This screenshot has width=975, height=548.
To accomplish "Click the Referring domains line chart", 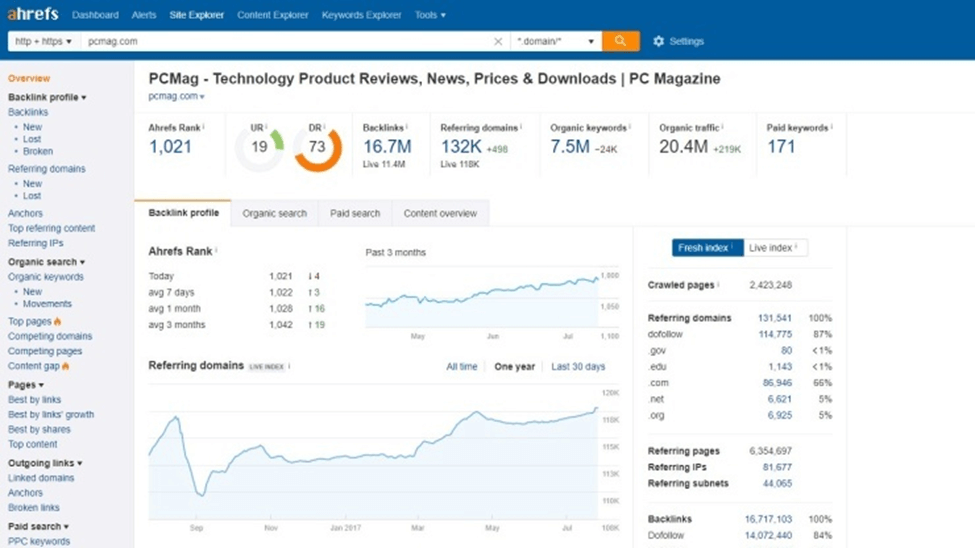I will (x=373, y=450).
